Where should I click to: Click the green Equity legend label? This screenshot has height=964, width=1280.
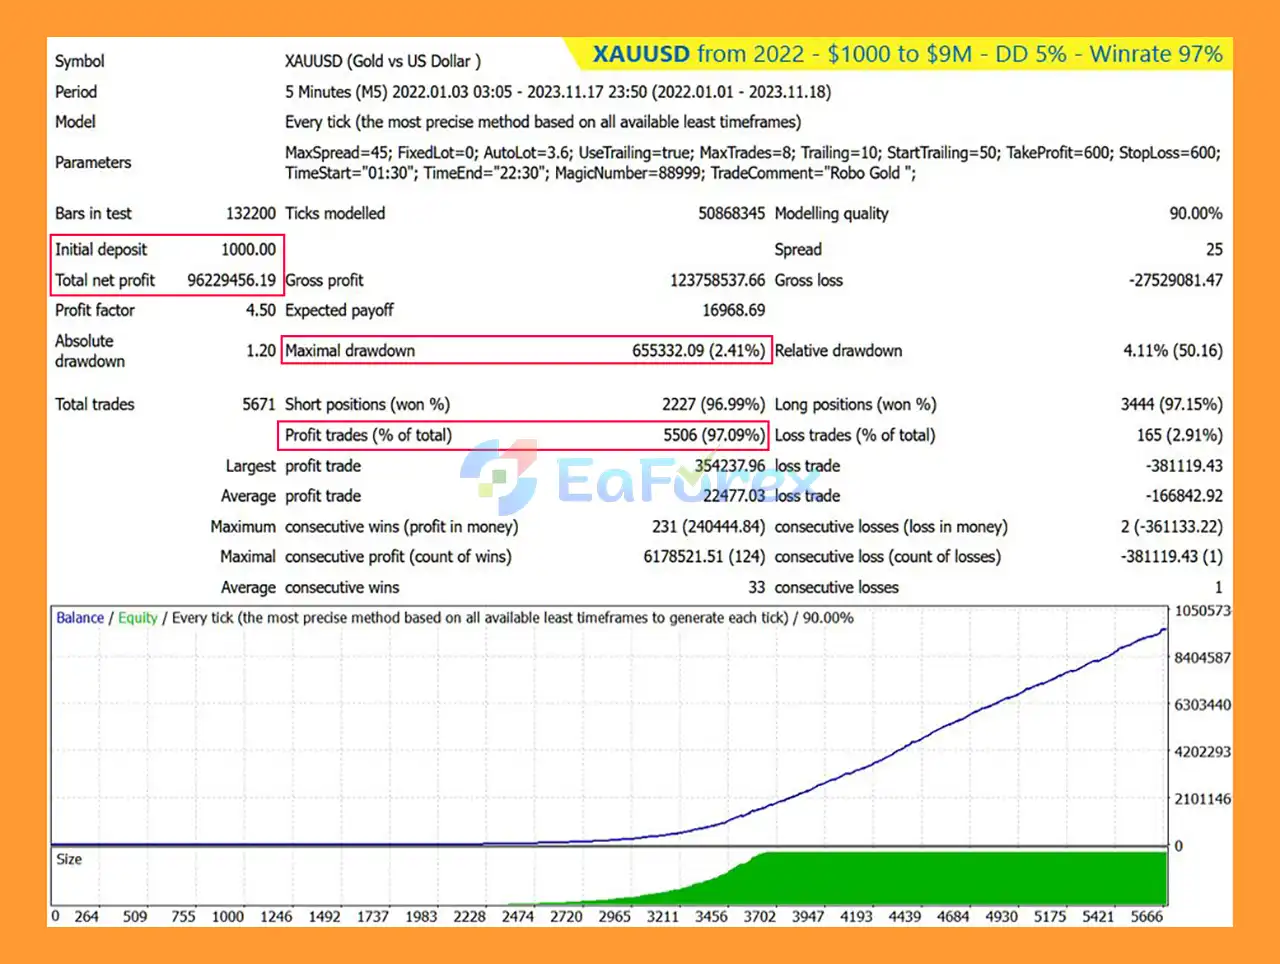(138, 618)
